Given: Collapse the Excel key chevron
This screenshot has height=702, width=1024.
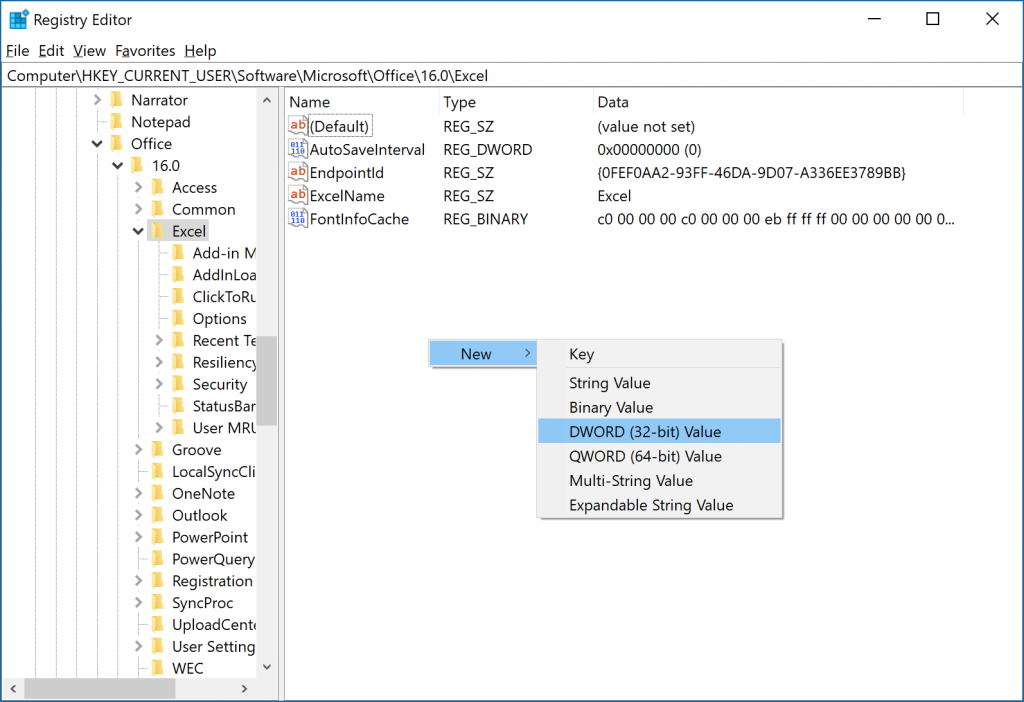Looking at the screenshot, I should click(x=138, y=231).
